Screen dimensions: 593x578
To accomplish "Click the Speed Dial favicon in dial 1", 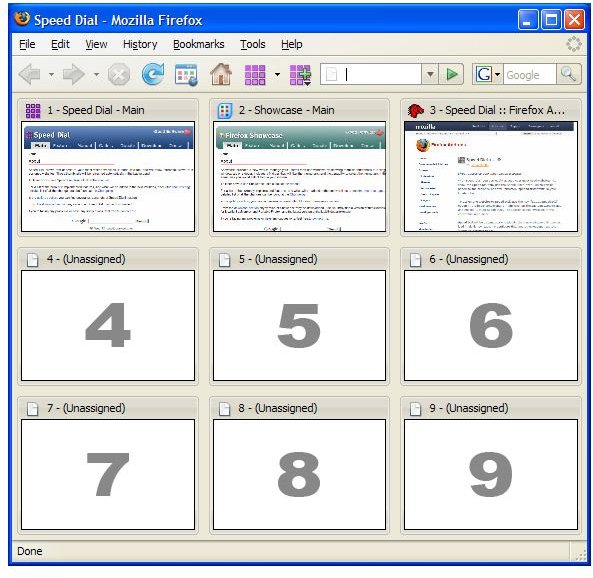I will point(33,110).
